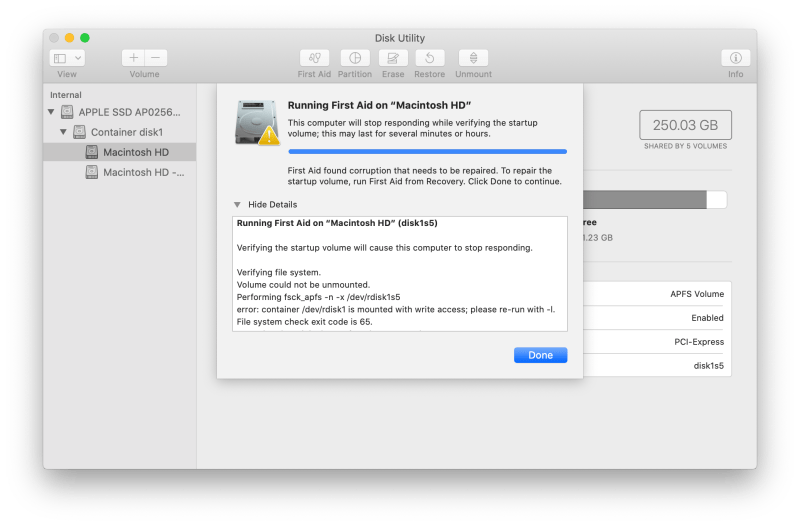
Task: Click the 250.03 GB capacity box
Action: coord(685,125)
